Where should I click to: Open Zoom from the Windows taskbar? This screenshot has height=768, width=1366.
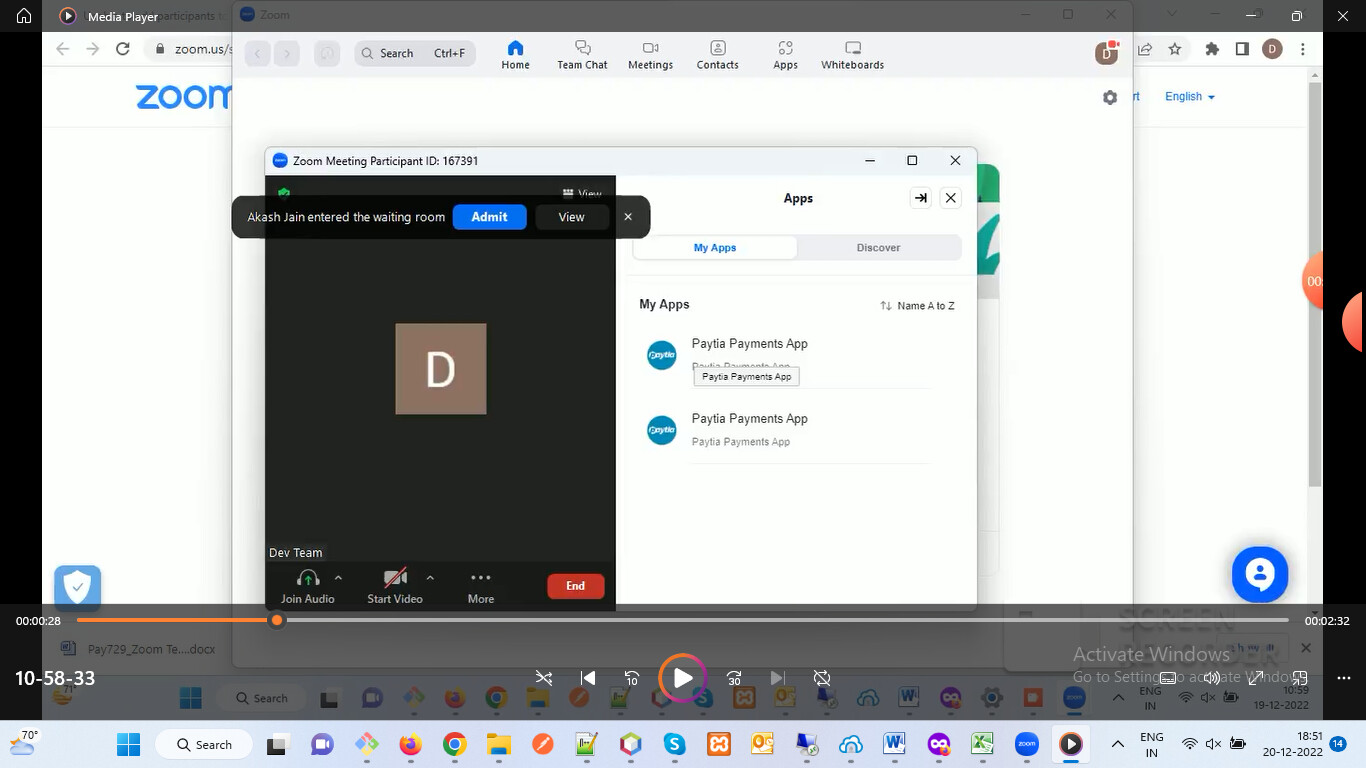click(1027, 744)
